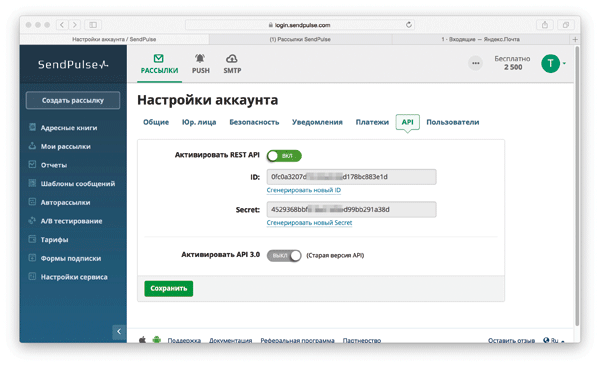
Task: Collapse the sidebar with the chevron button
Action: [x=119, y=332]
